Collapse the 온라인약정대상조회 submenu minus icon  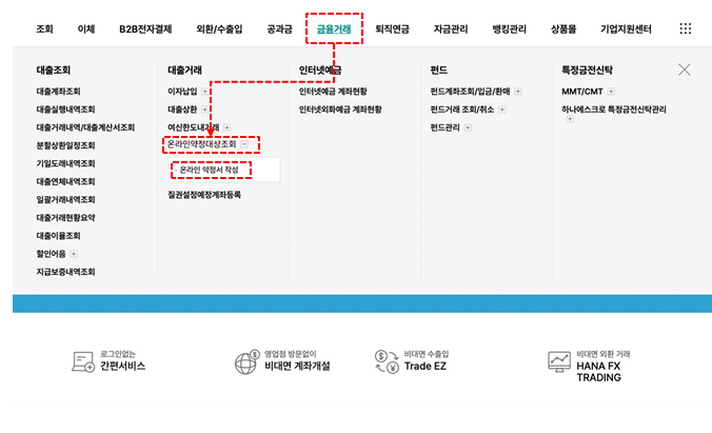pyautogui.click(x=245, y=145)
